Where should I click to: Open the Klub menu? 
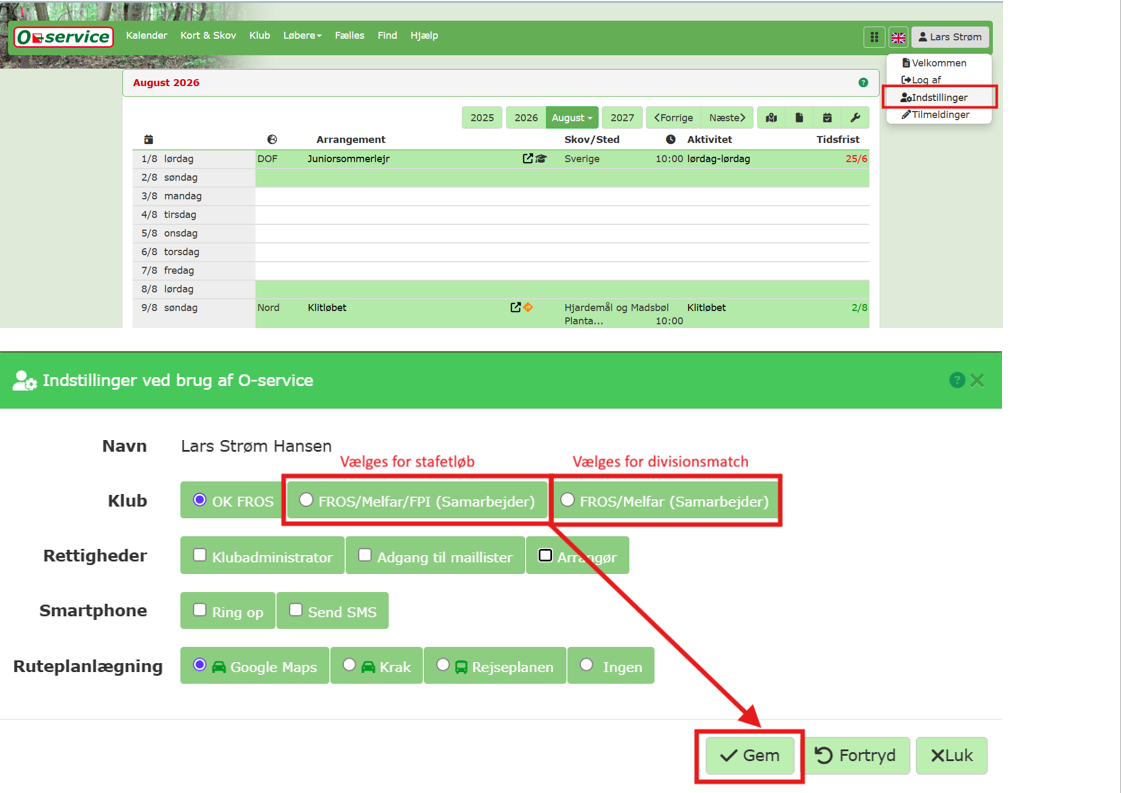[260, 36]
